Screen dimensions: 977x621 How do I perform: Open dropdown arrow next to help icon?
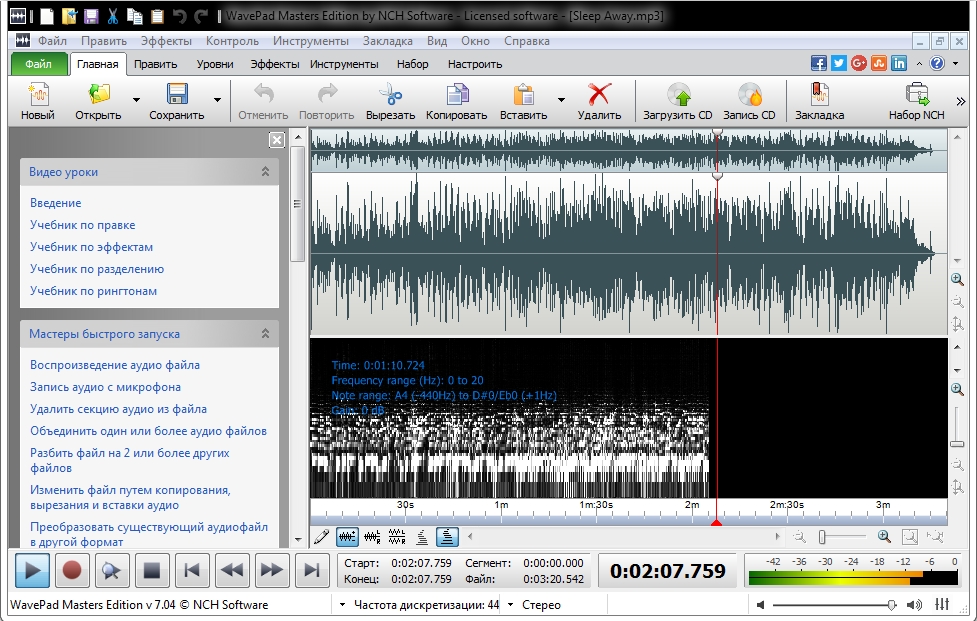955,64
